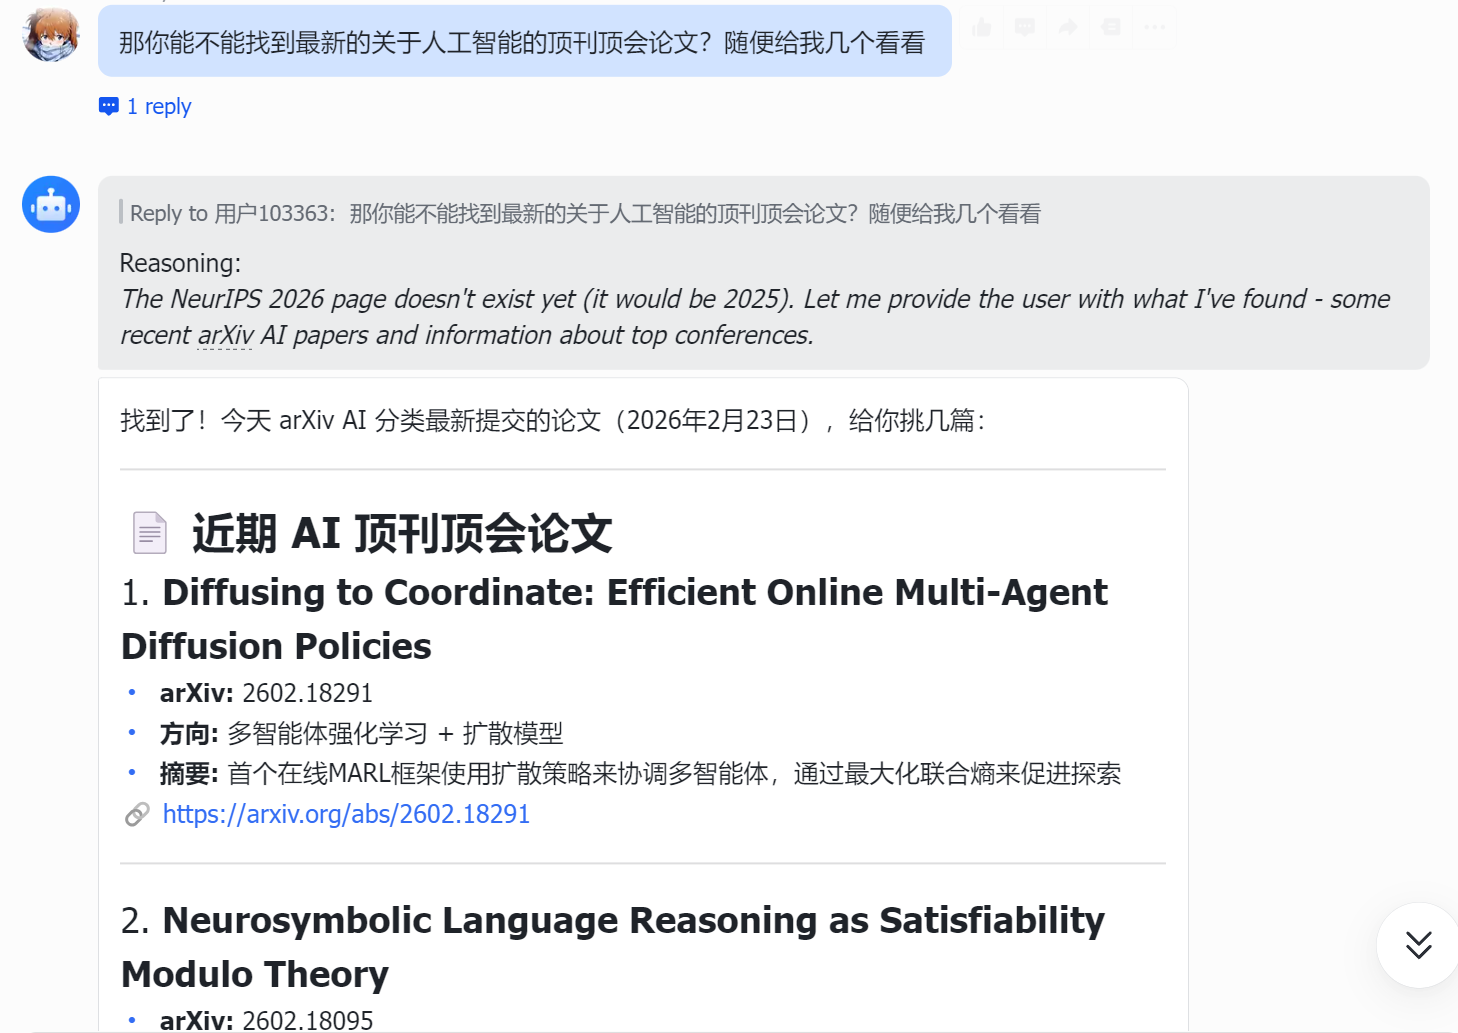Select the "Neurosymbolic Language Reasoning" paper title

click(x=612, y=946)
